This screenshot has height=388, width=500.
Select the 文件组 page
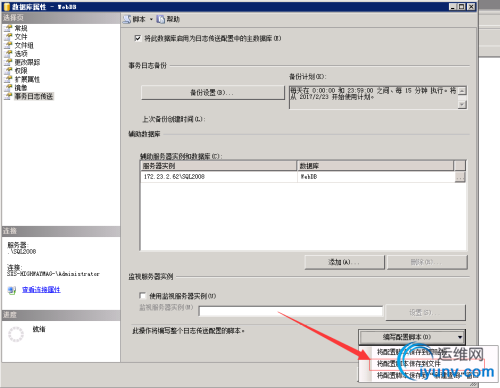[x=24, y=45]
